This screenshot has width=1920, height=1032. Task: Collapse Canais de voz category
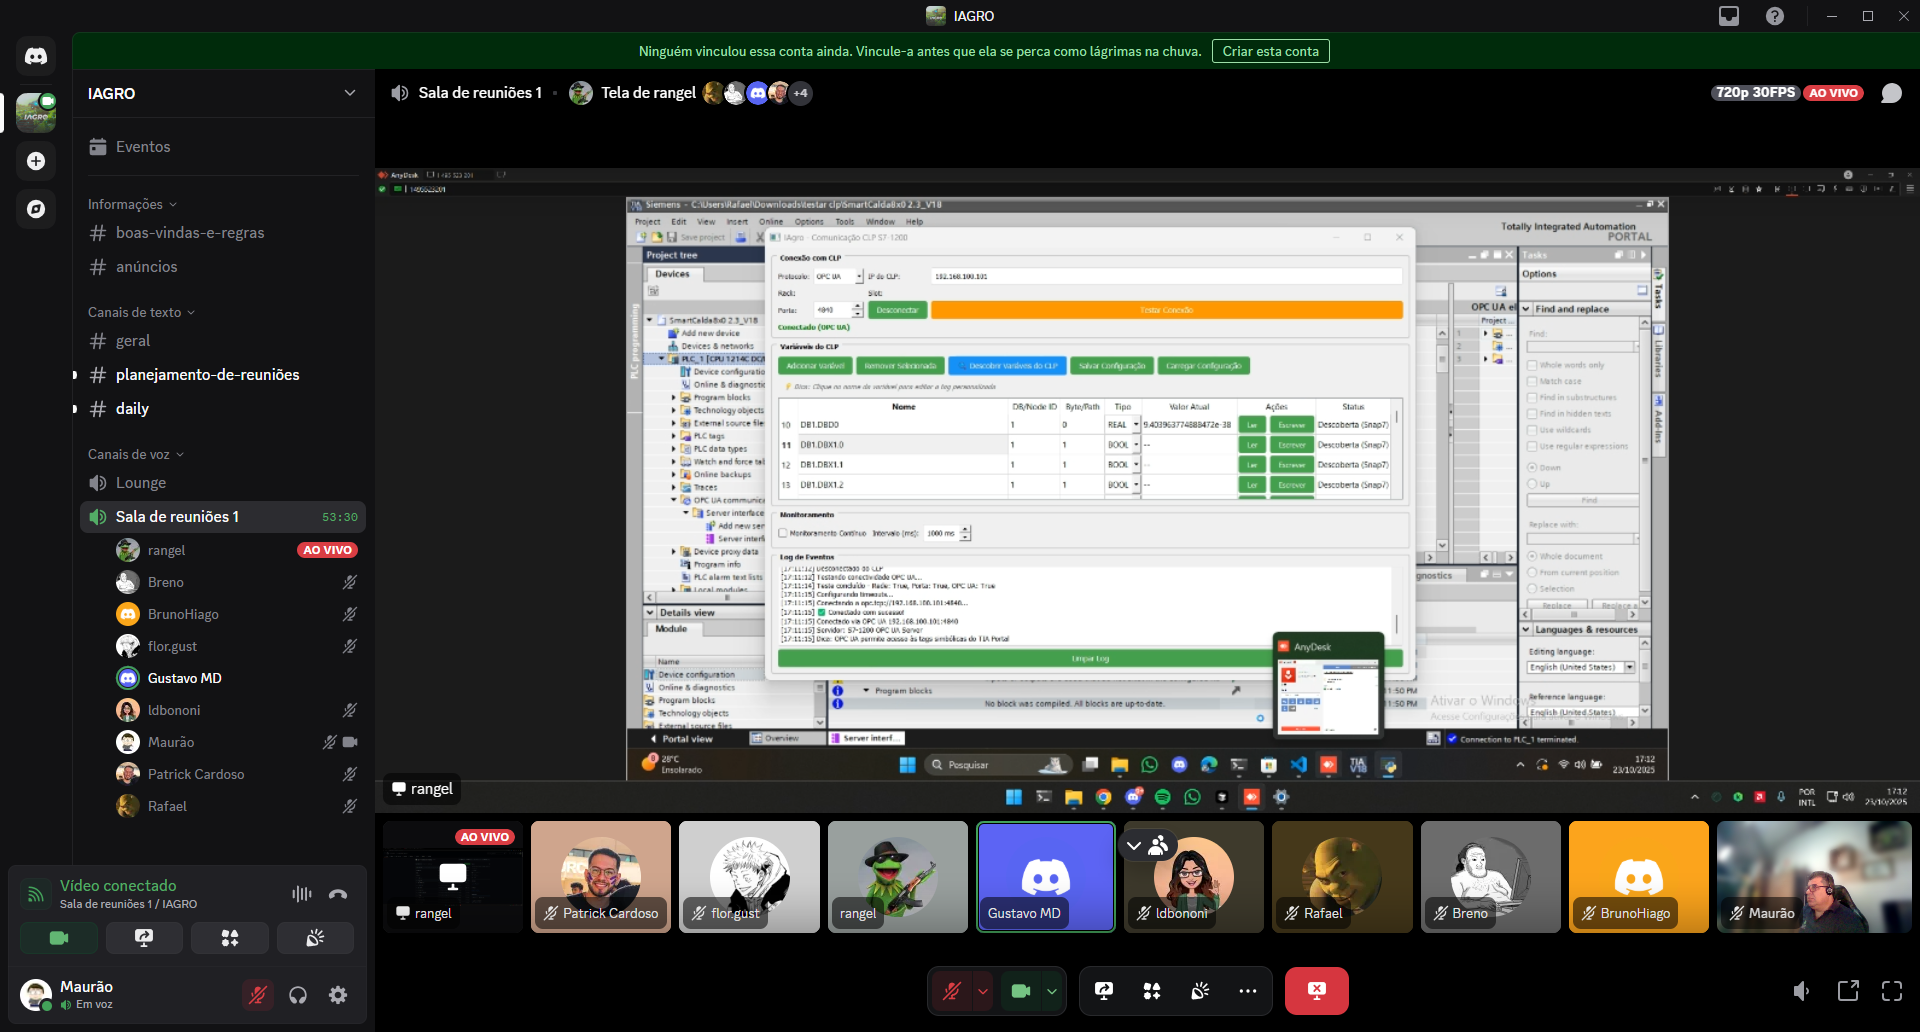point(136,454)
